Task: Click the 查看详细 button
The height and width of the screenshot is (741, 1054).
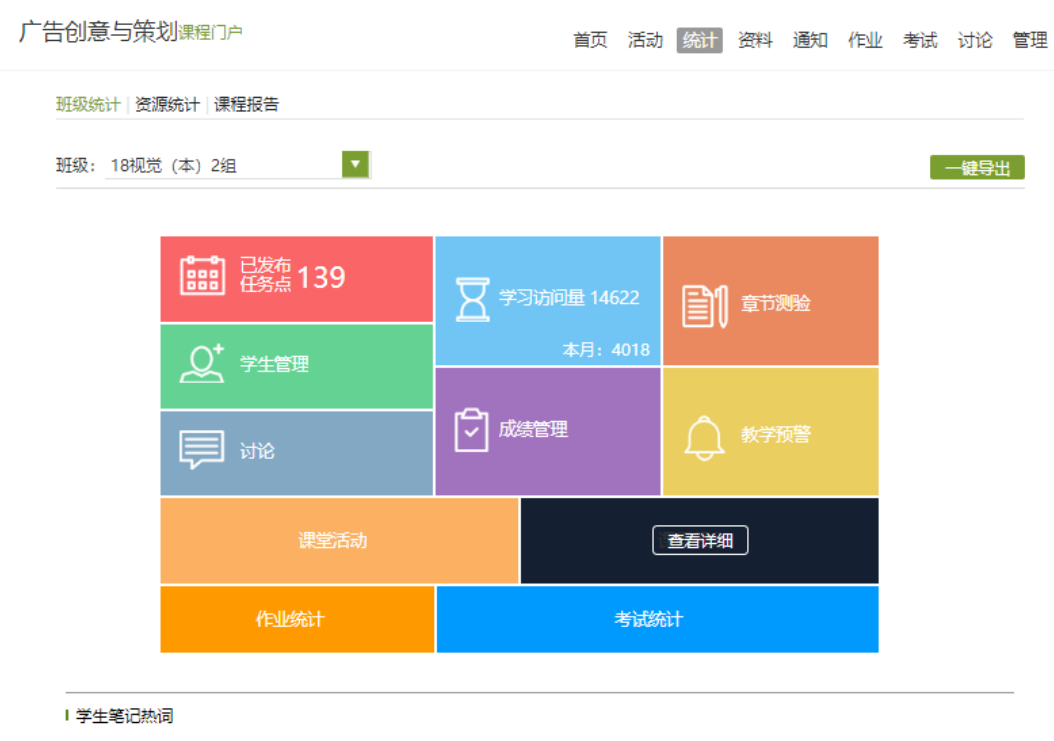Action: click(x=700, y=541)
